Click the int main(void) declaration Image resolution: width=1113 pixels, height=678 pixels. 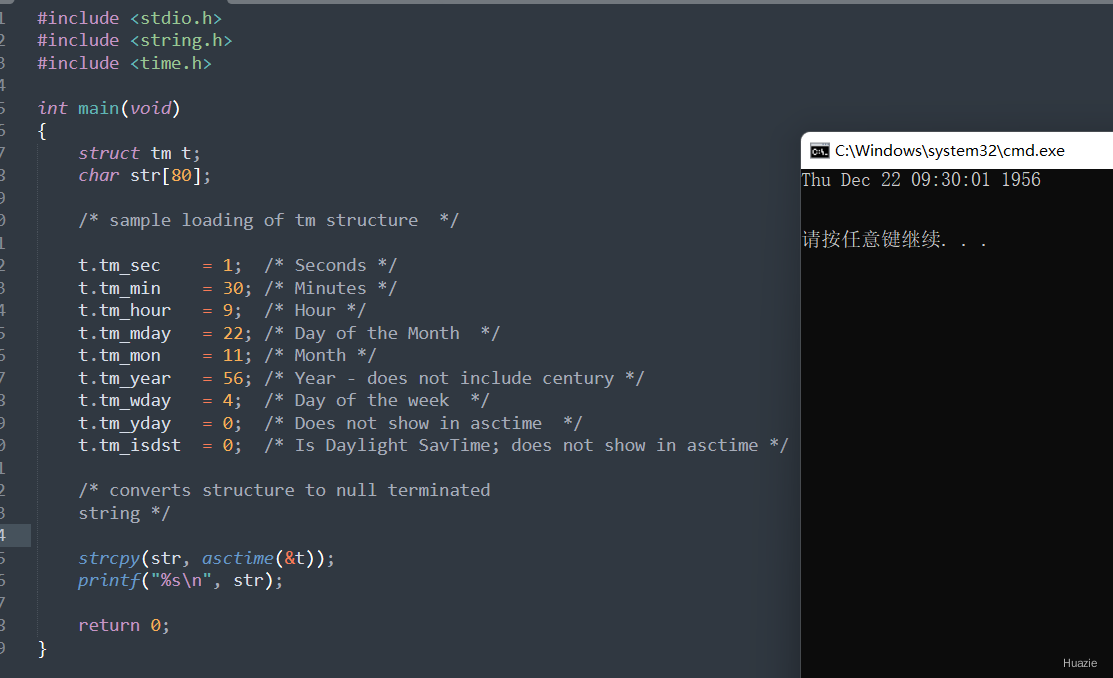click(x=109, y=108)
